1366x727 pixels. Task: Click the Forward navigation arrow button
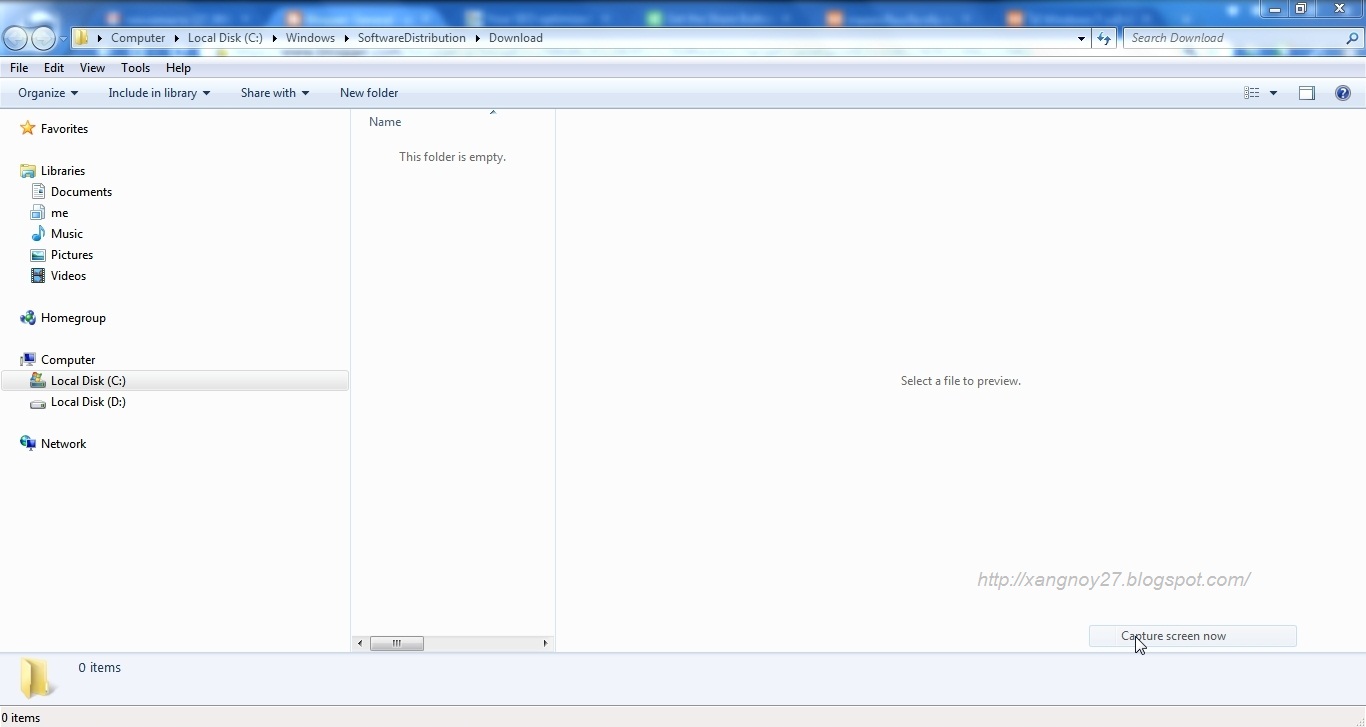pyautogui.click(x=43, y=39)
